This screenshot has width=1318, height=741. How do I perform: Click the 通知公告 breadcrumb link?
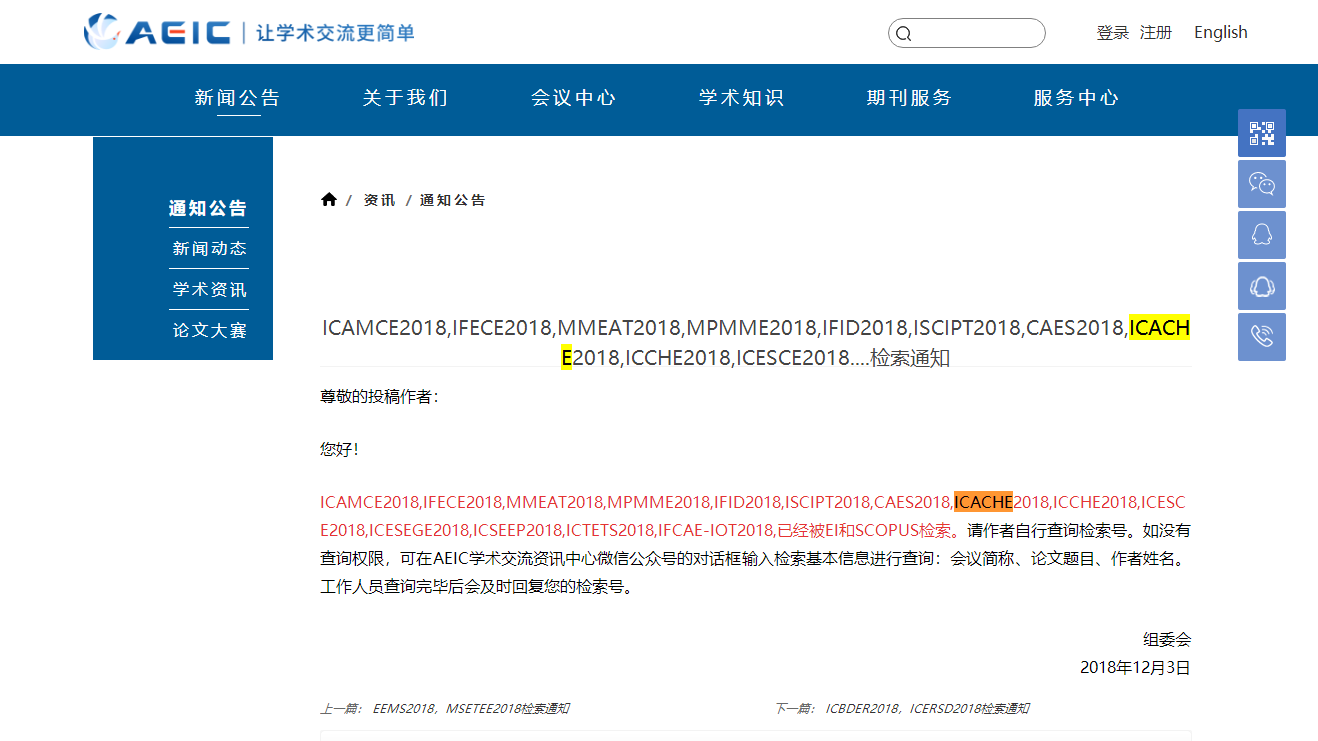point(453,200)
